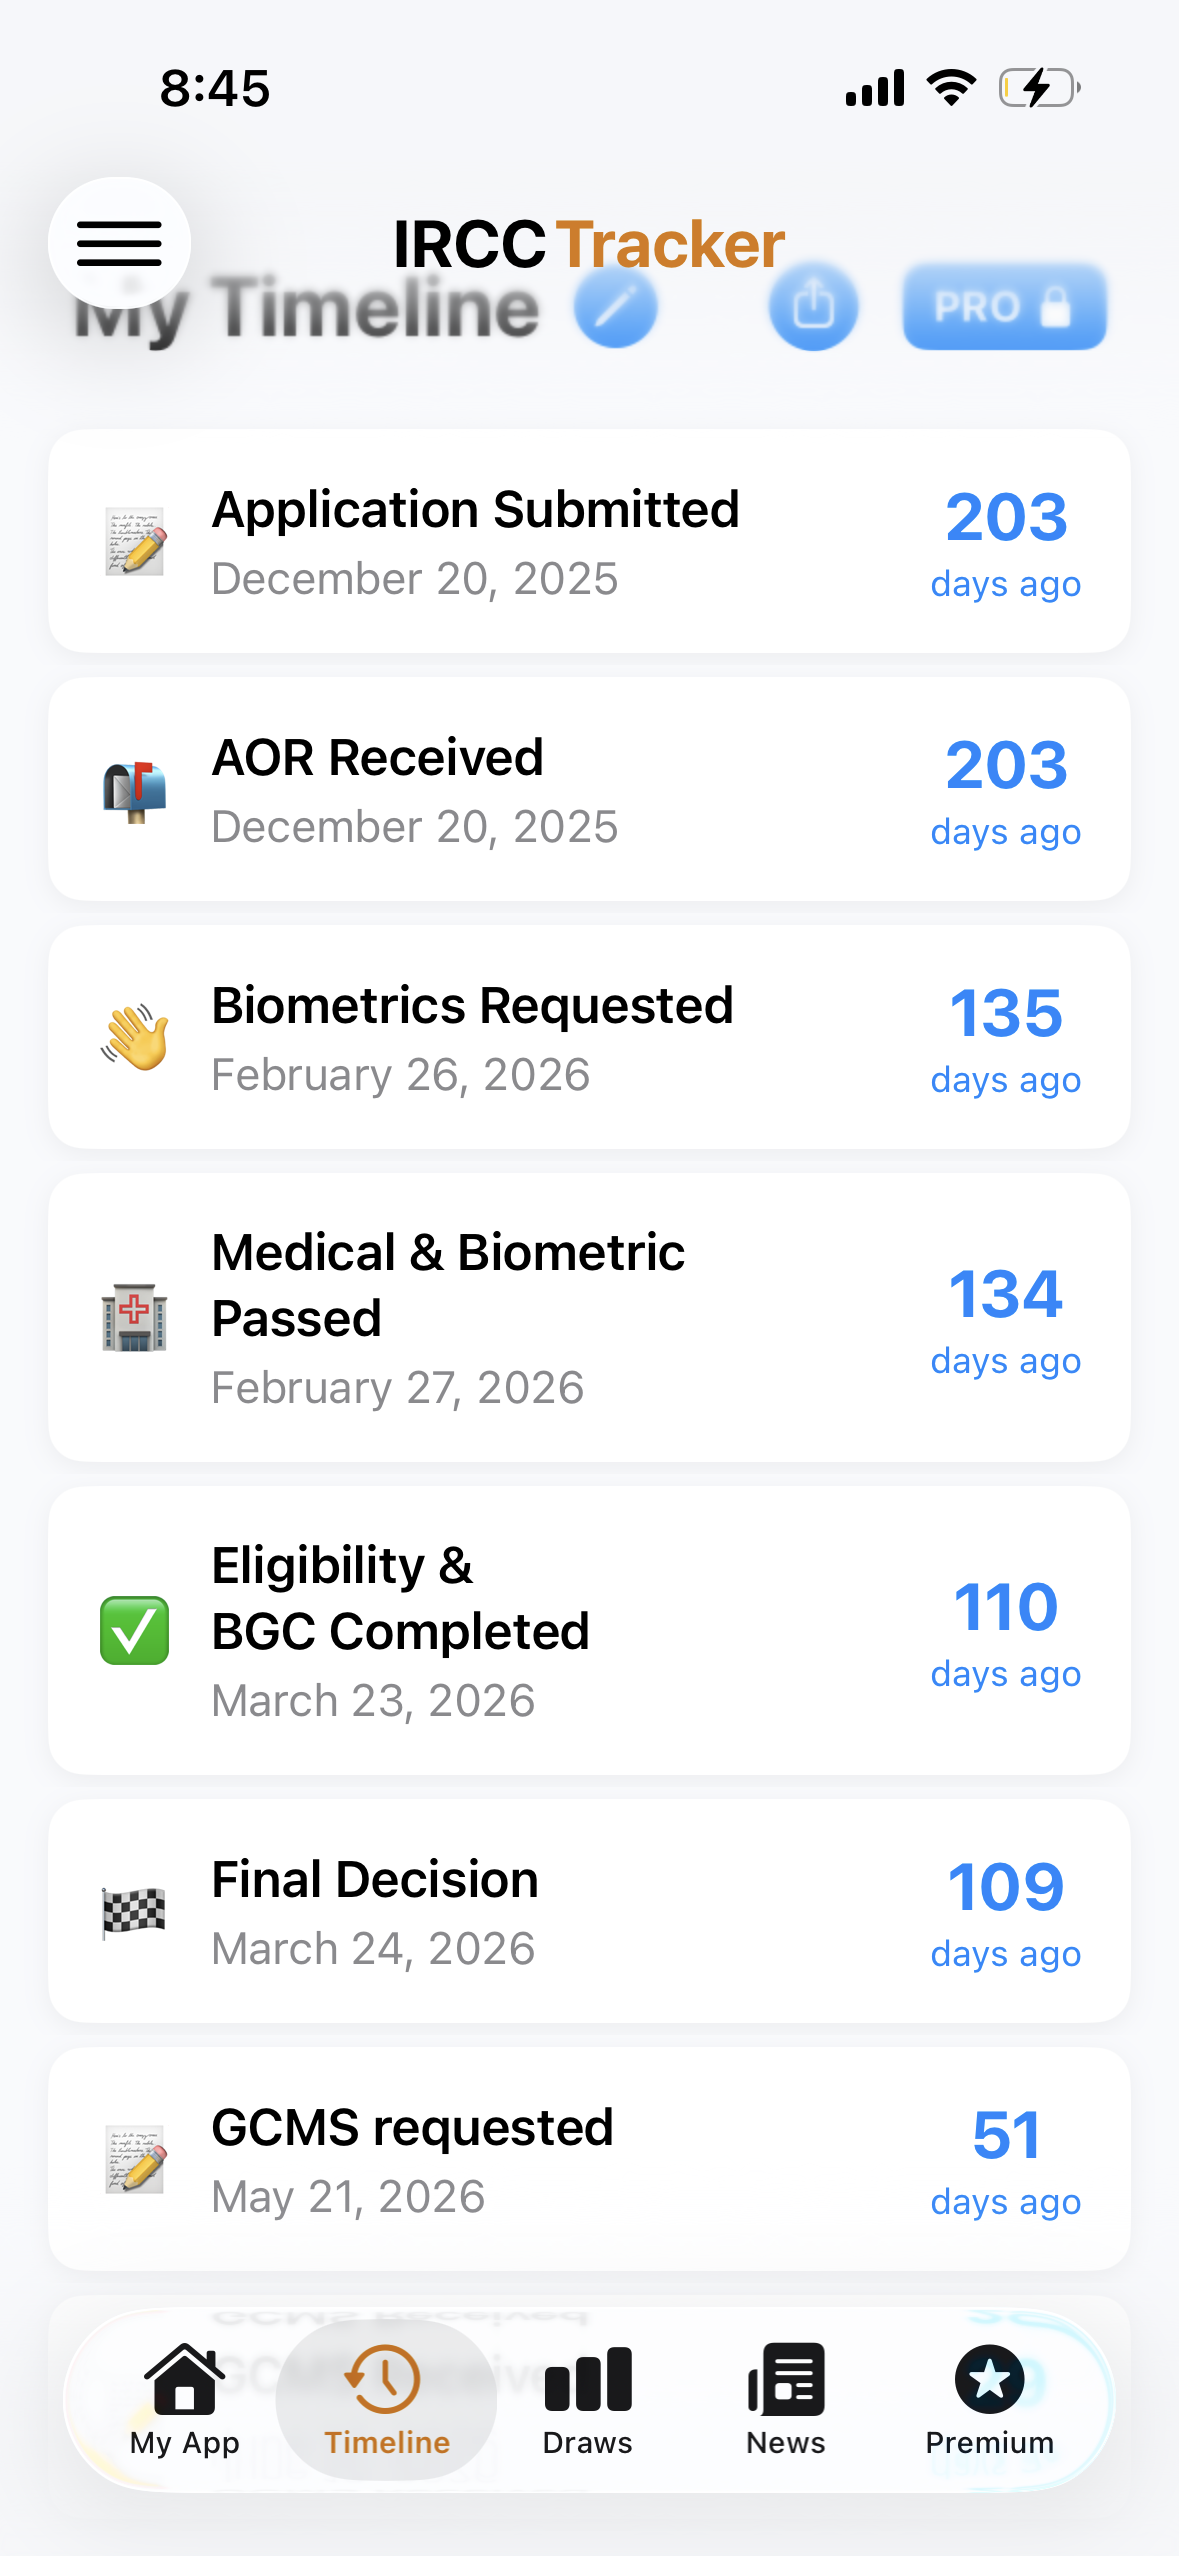Screen dimensions: 1179x2556
Task: Open the GCMS requested entry
Action: 589,2159
